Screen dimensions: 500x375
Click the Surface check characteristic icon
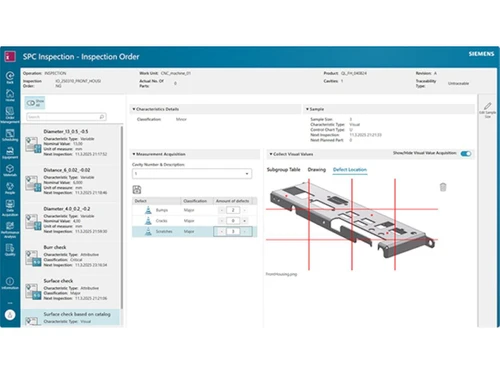point(33,291)
